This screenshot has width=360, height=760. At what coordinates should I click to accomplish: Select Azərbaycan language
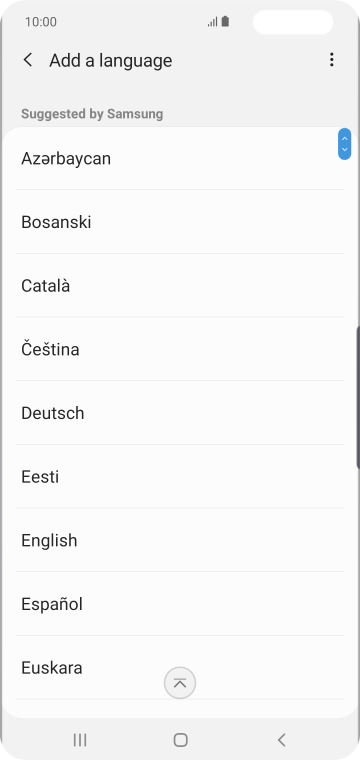coord(180,158)
